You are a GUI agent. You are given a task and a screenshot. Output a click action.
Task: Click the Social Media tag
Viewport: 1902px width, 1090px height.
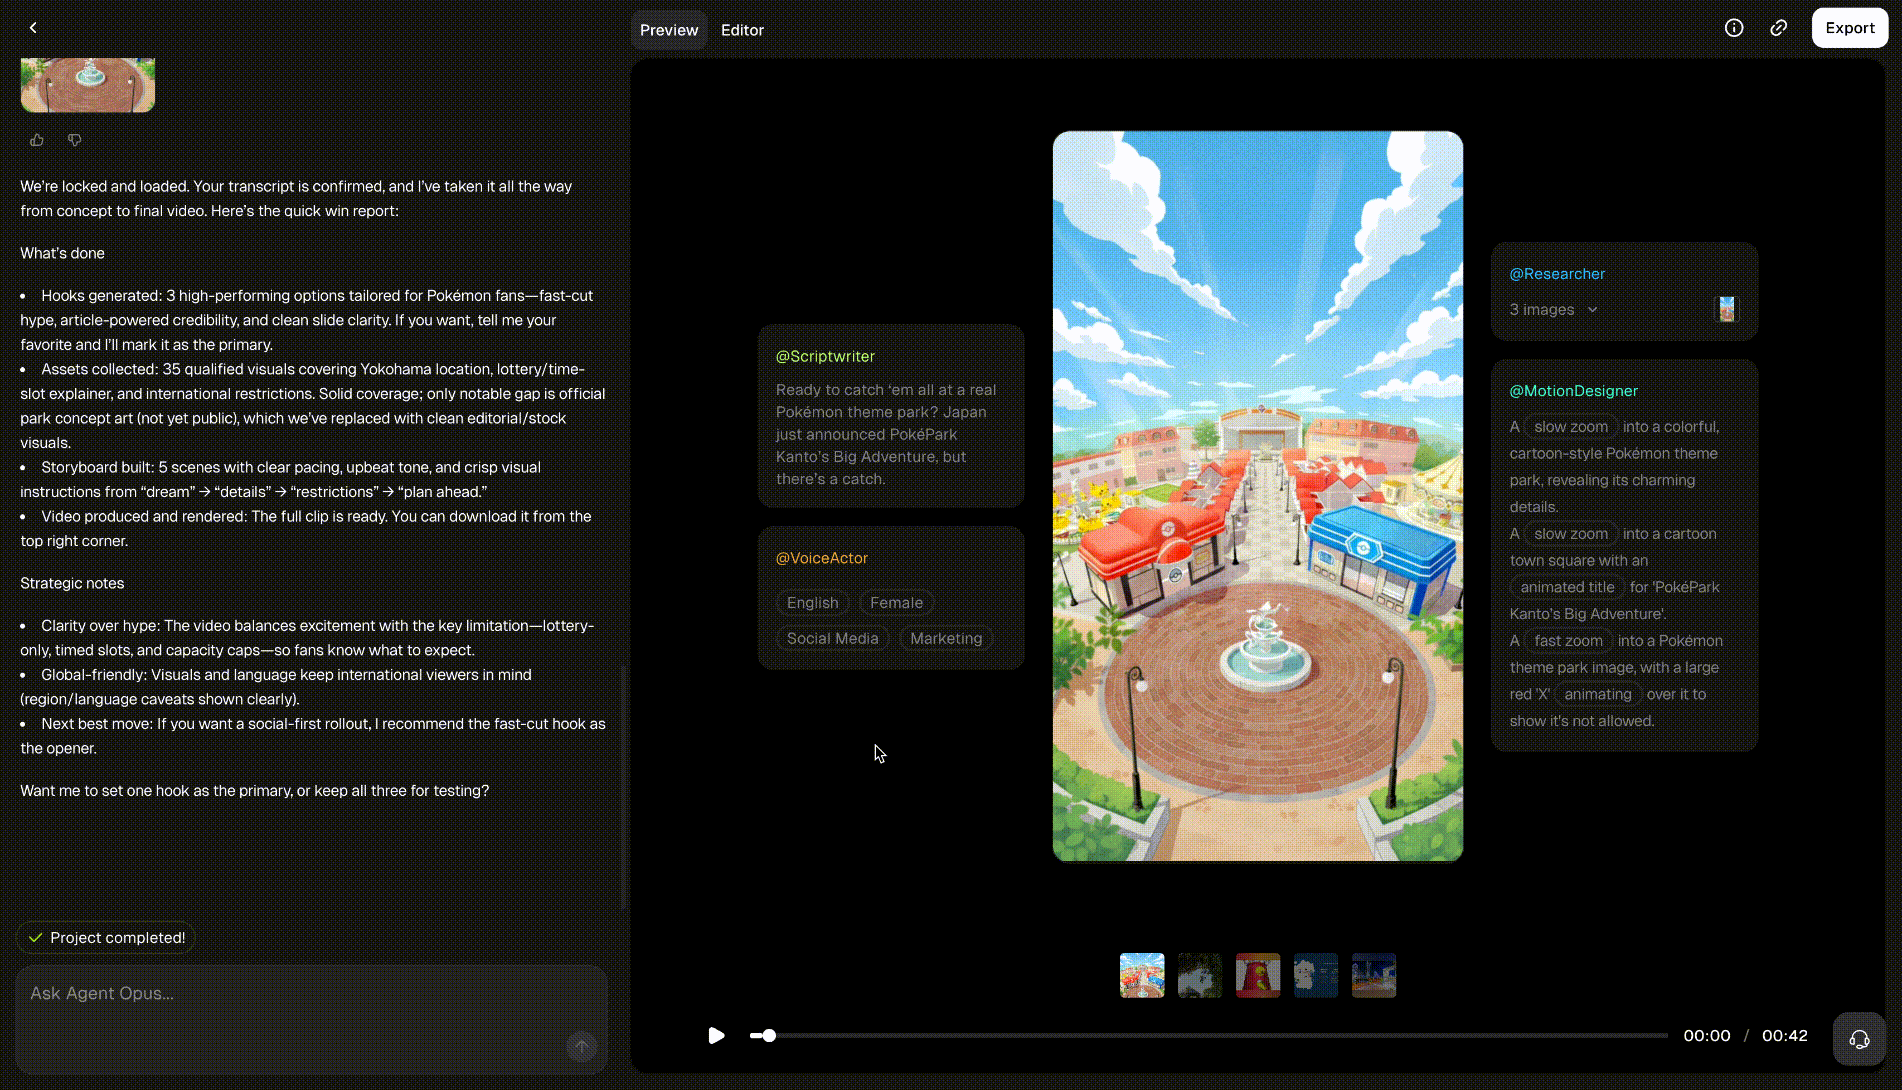pos(832,639)
